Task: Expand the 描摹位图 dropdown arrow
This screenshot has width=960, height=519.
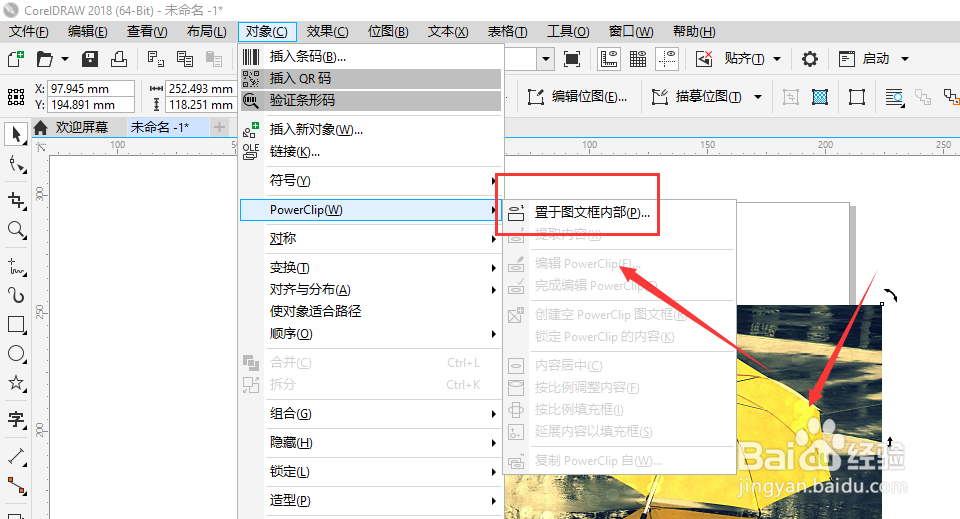Action: [x=758, y=97]
